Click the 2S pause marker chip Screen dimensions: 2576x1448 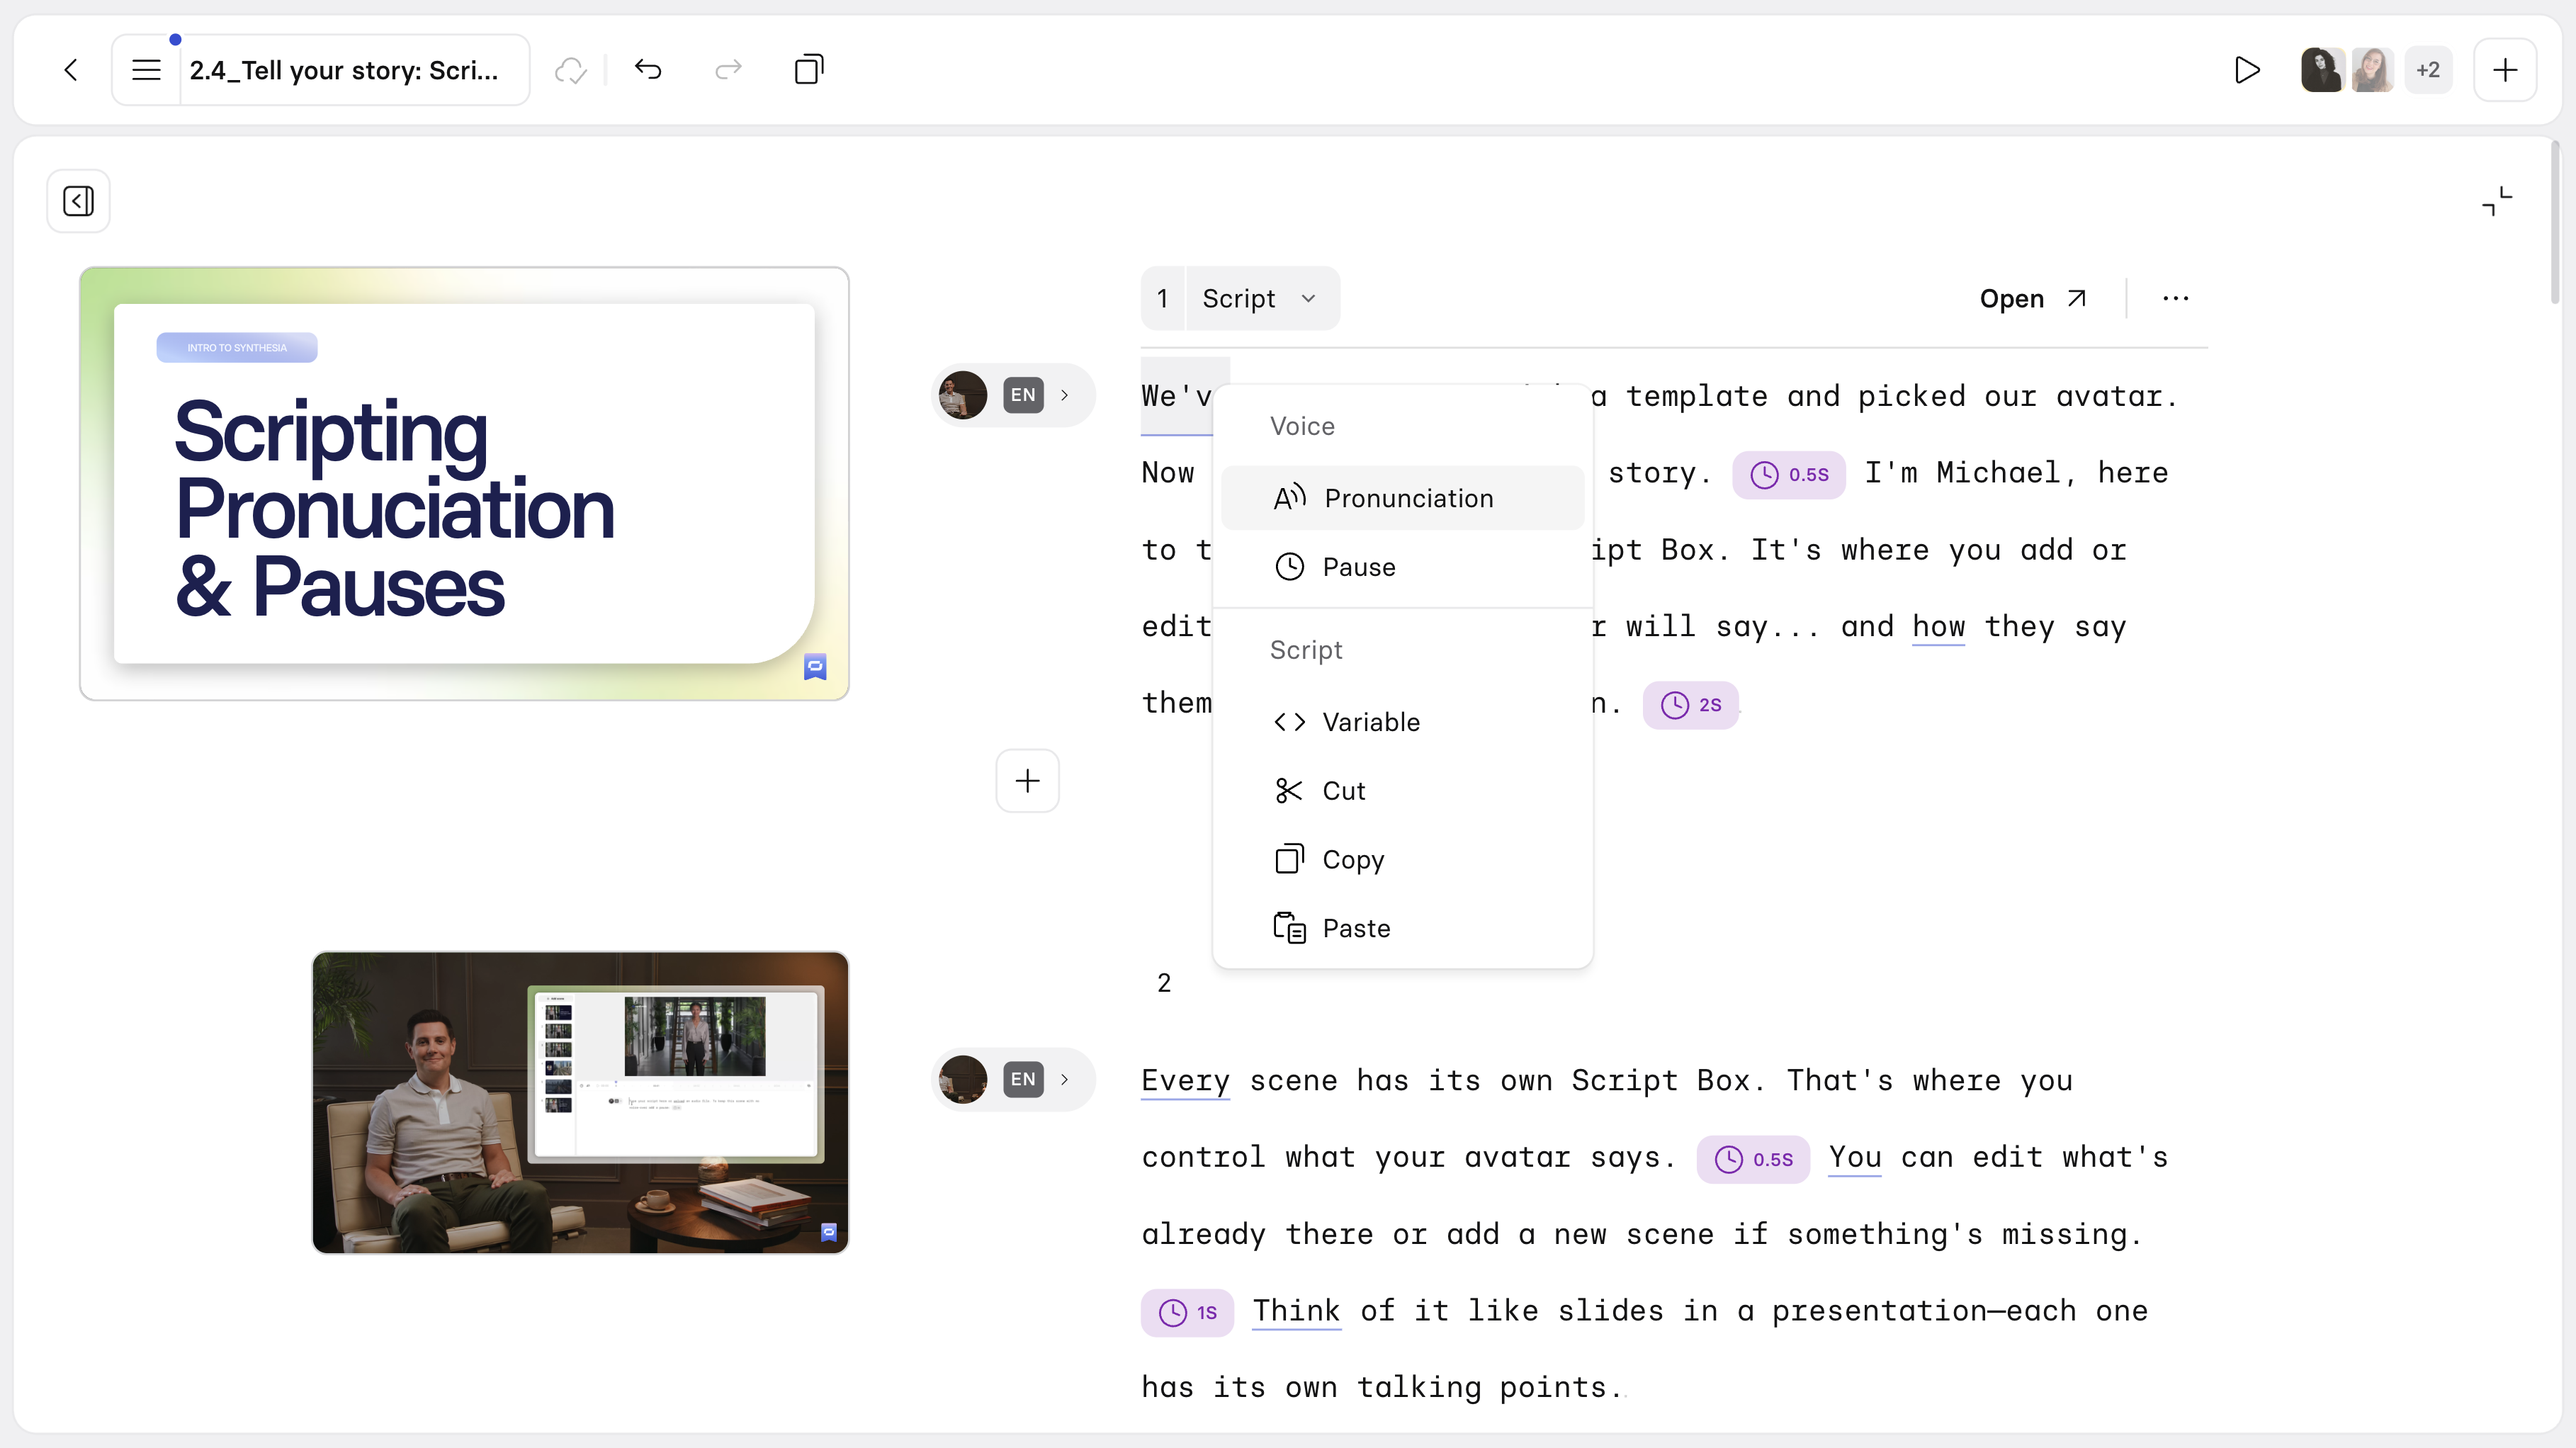coord(1690,705)
